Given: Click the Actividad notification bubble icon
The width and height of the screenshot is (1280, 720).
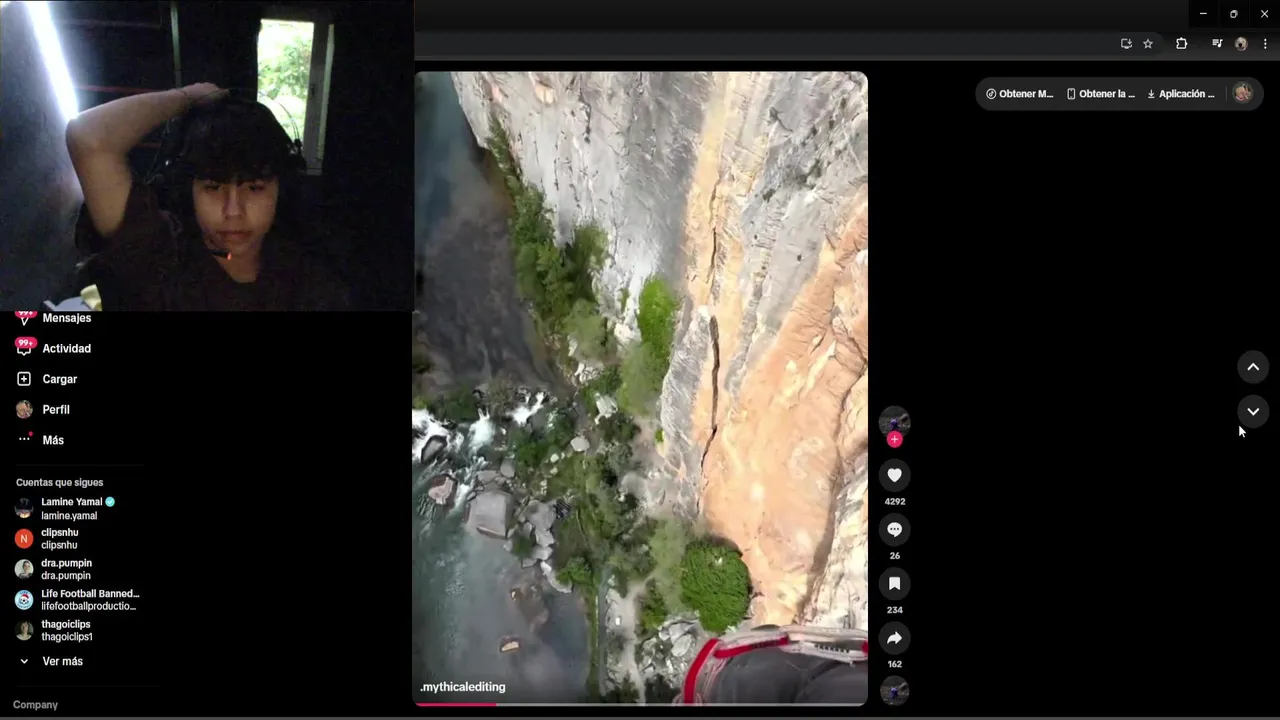Looking at the screenshot, I should (x=24, y=347).
